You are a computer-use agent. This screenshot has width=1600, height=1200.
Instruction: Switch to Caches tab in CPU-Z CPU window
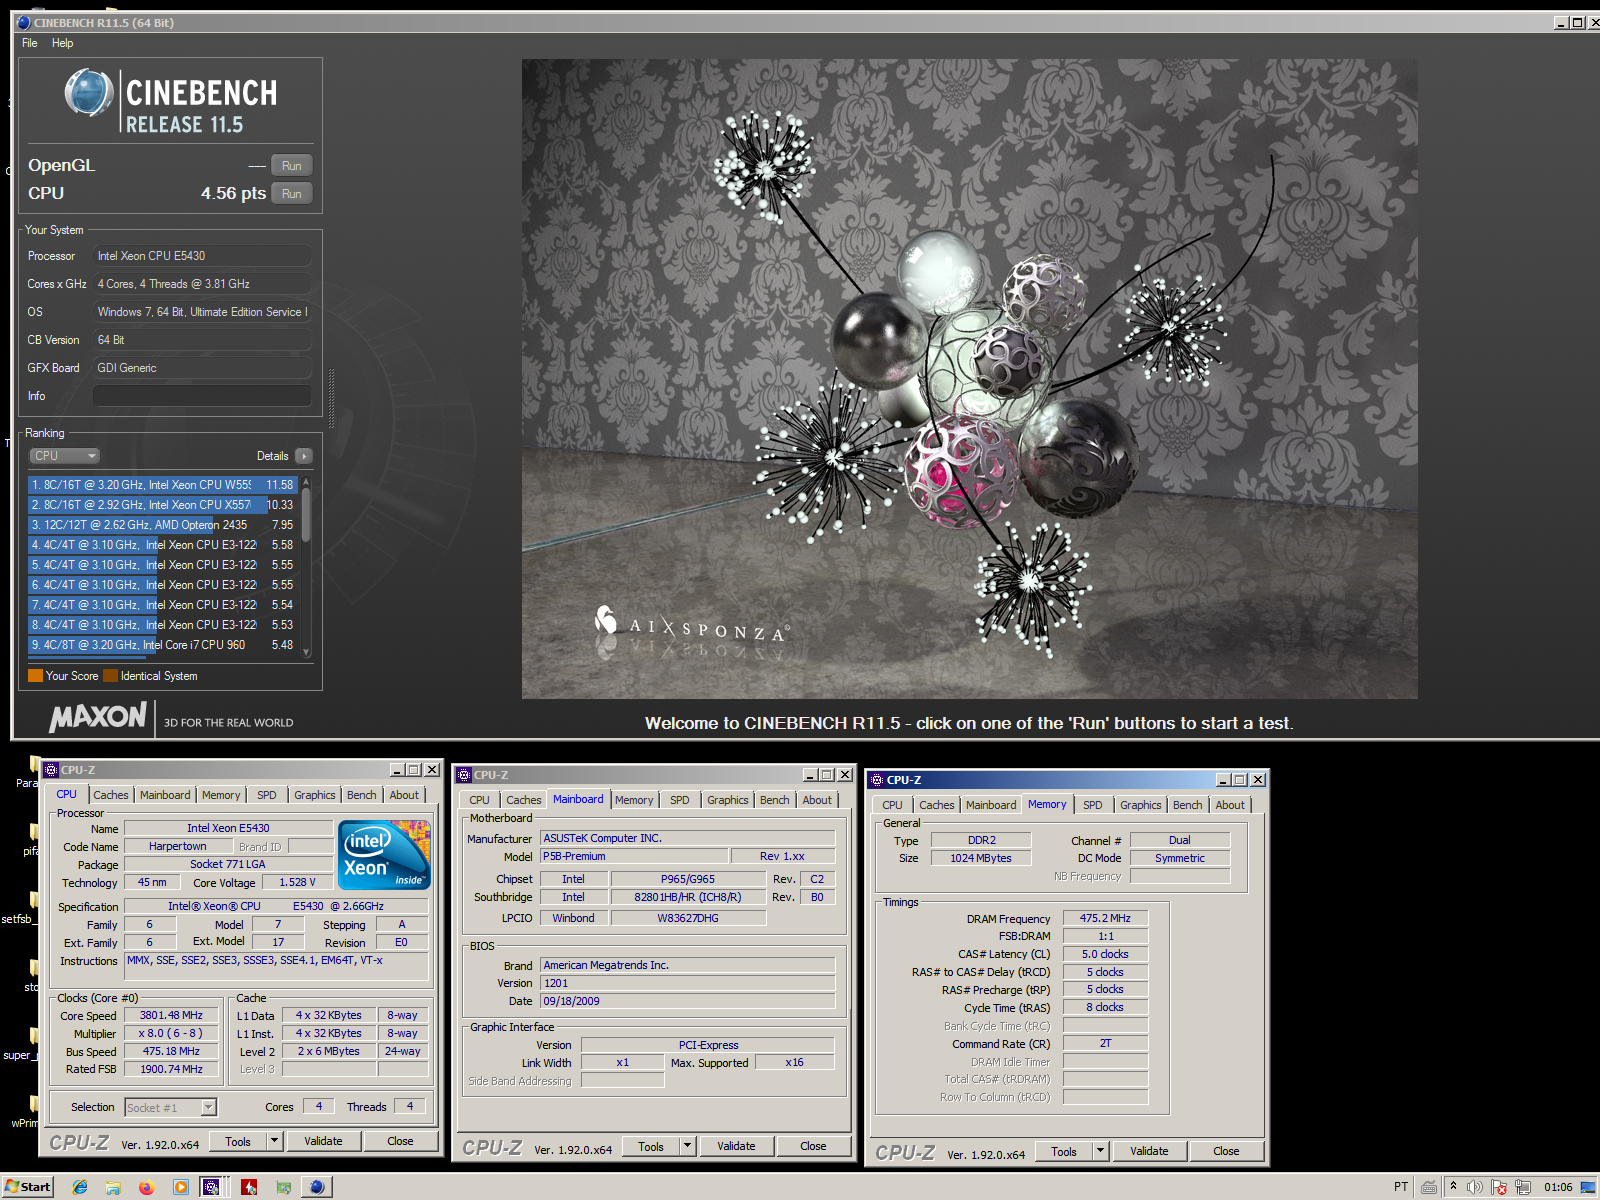pyautogui.click(x=111, y=795)
